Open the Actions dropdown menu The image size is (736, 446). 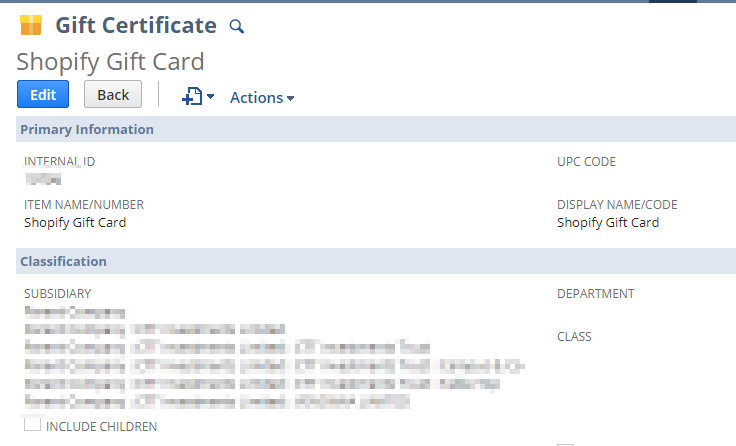[262, 97]
